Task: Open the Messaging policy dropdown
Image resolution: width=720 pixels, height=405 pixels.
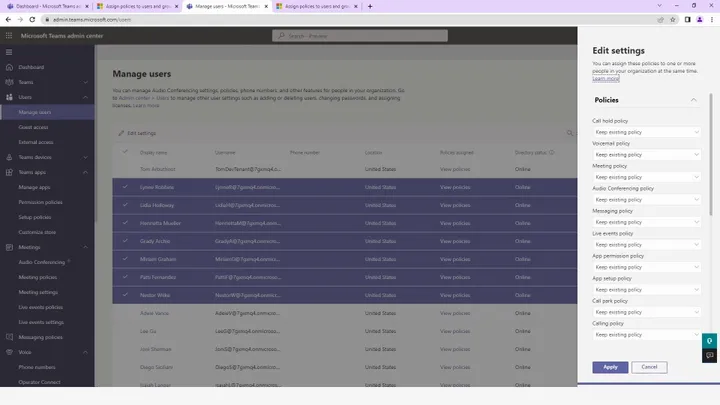Action: 646,222
